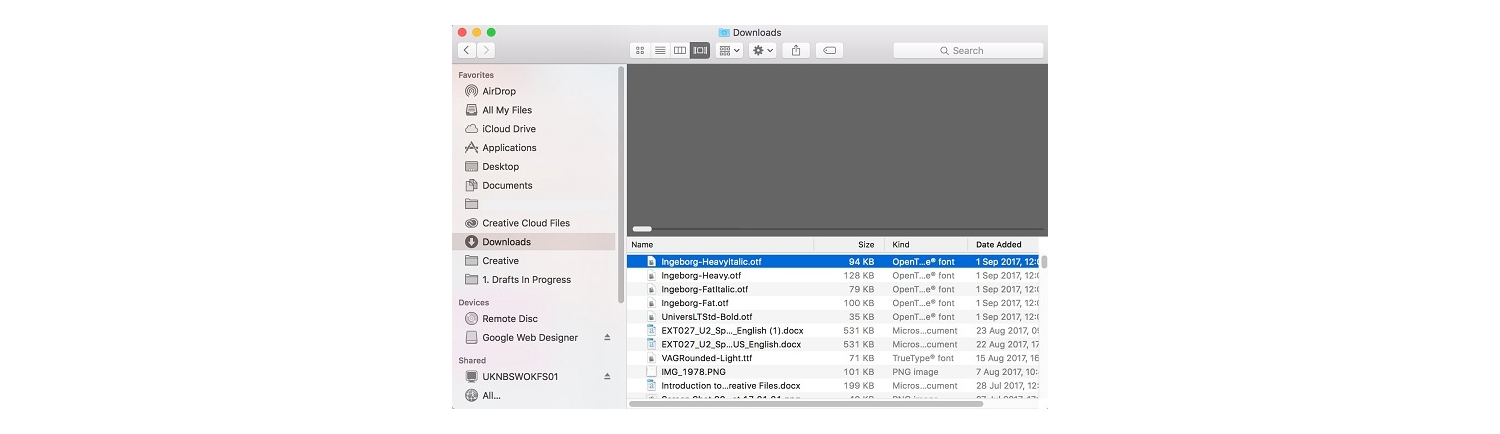The image size is (1500, 434).
Task: Switch to column view in toolbar
Action: tap(680, 50)
